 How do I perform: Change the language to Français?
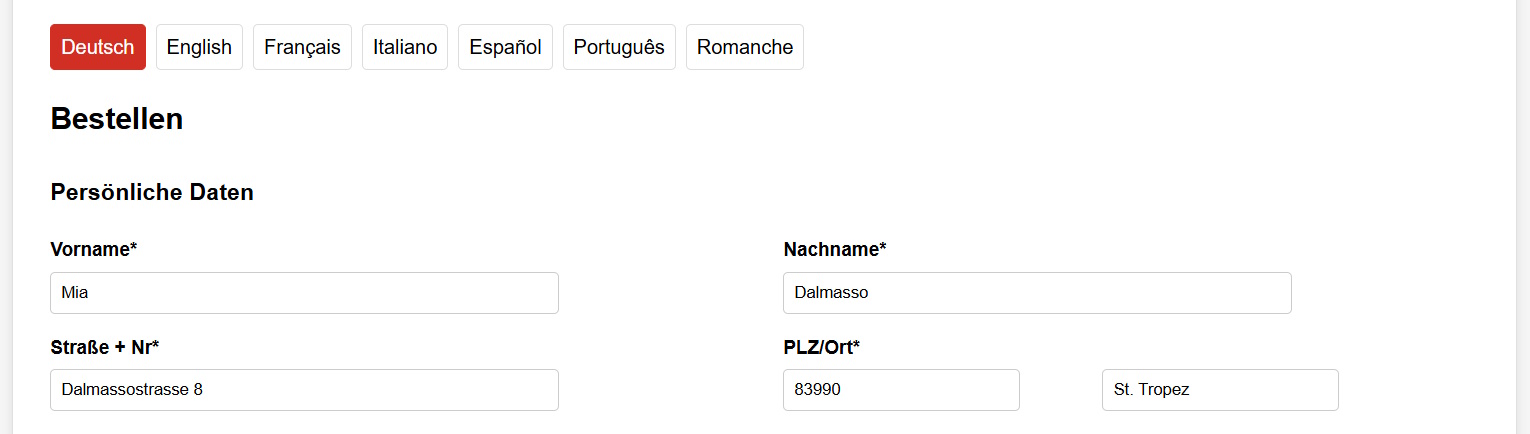pos(302,47)
